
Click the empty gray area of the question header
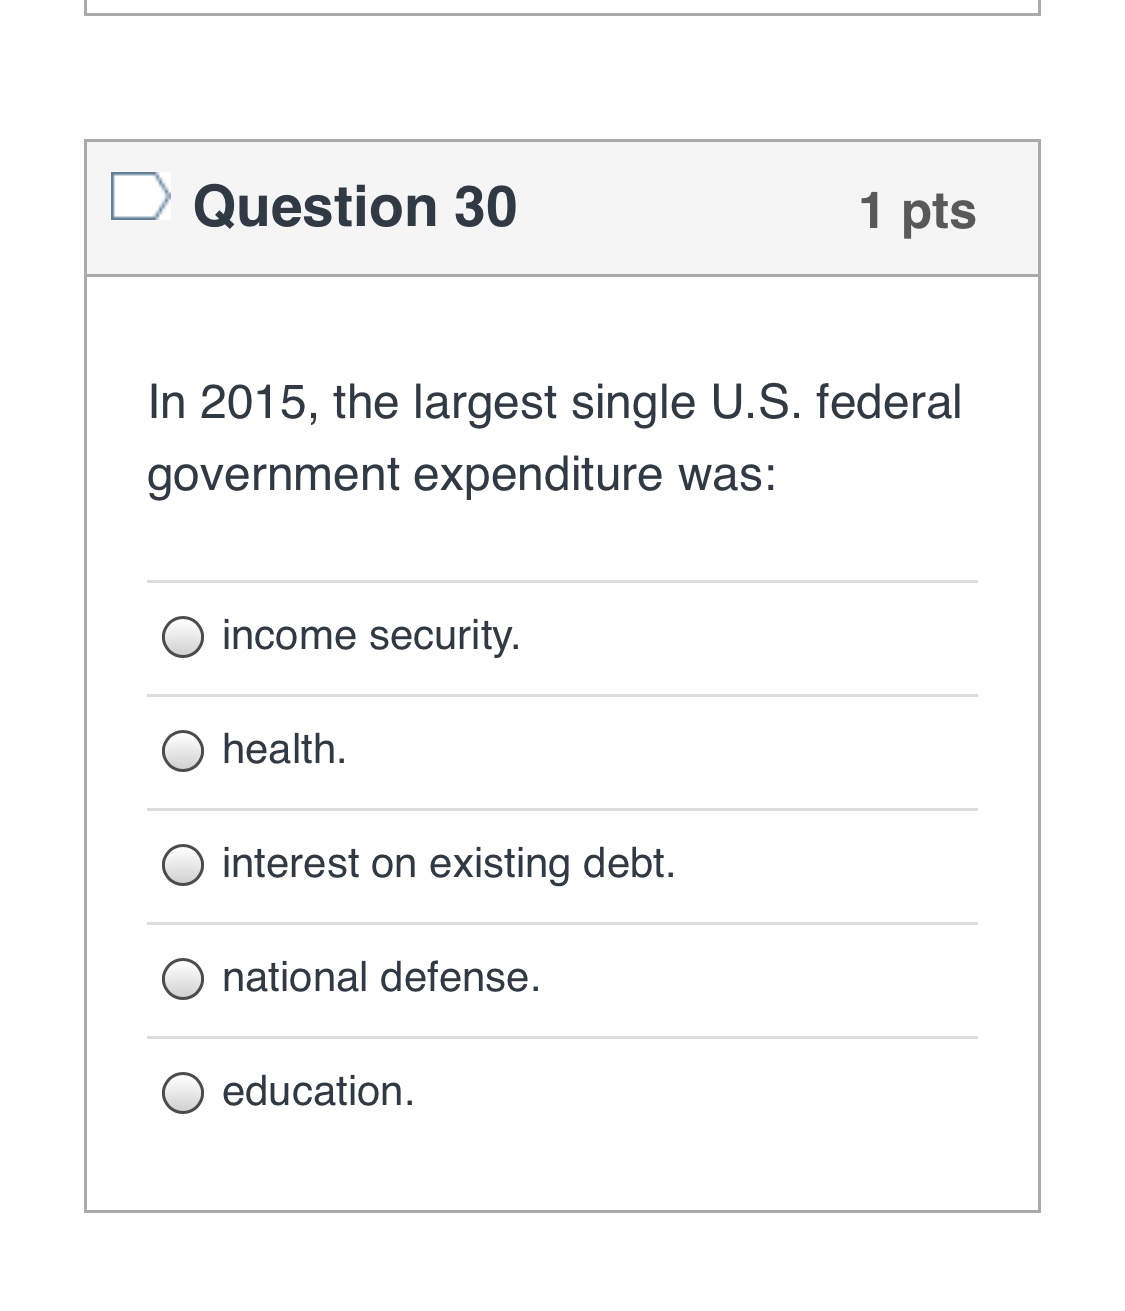pyautogui.click(x=688, y=208)
